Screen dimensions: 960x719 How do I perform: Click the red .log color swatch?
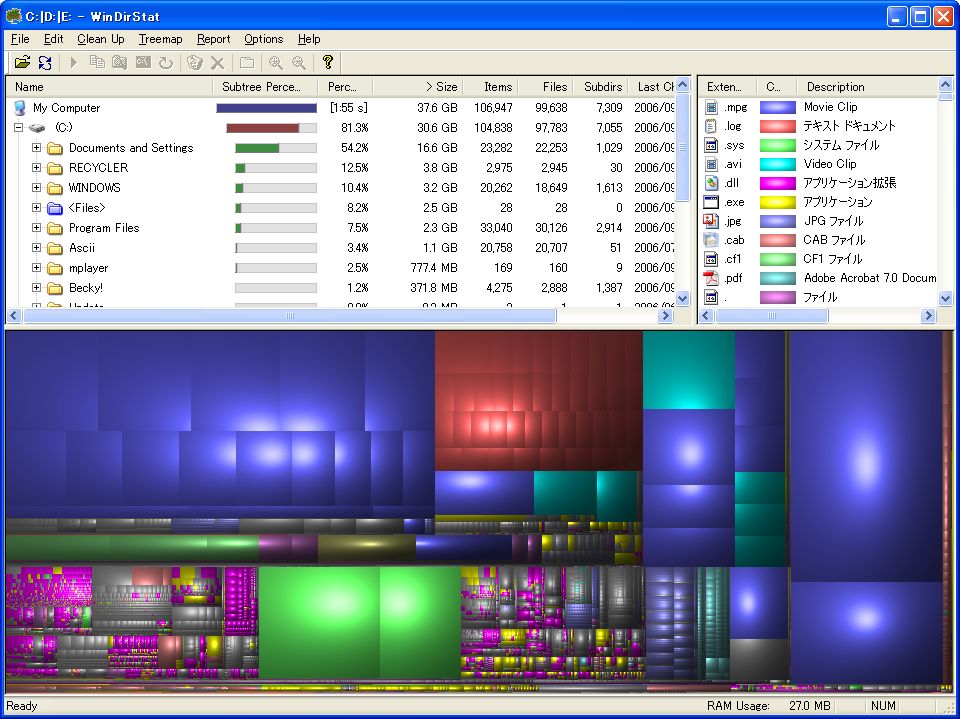click(778, 126)
